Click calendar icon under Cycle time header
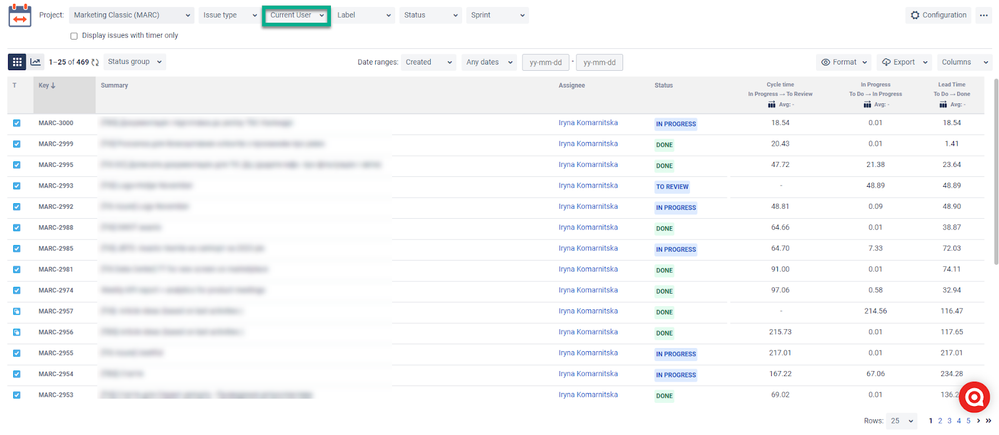Screen dimensions: 999x435 772,104
